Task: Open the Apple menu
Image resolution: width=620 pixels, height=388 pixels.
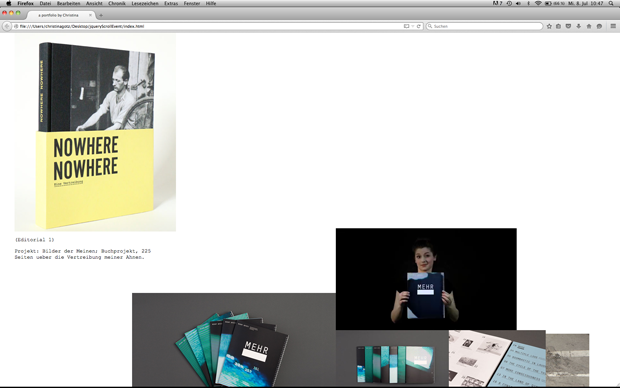Action: click(9, 3)
